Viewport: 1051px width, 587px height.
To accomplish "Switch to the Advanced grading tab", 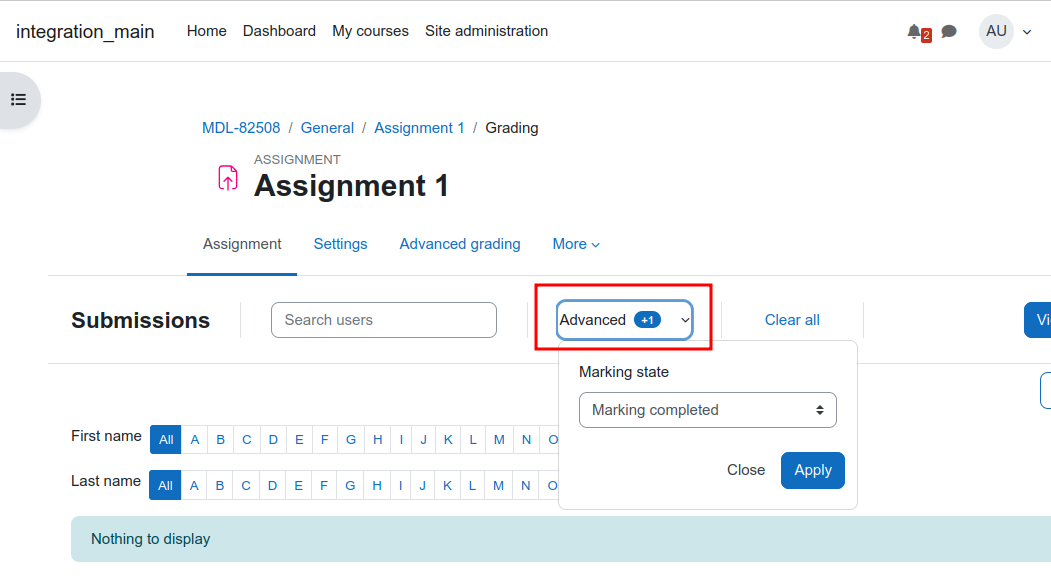I will coord(460,244).
